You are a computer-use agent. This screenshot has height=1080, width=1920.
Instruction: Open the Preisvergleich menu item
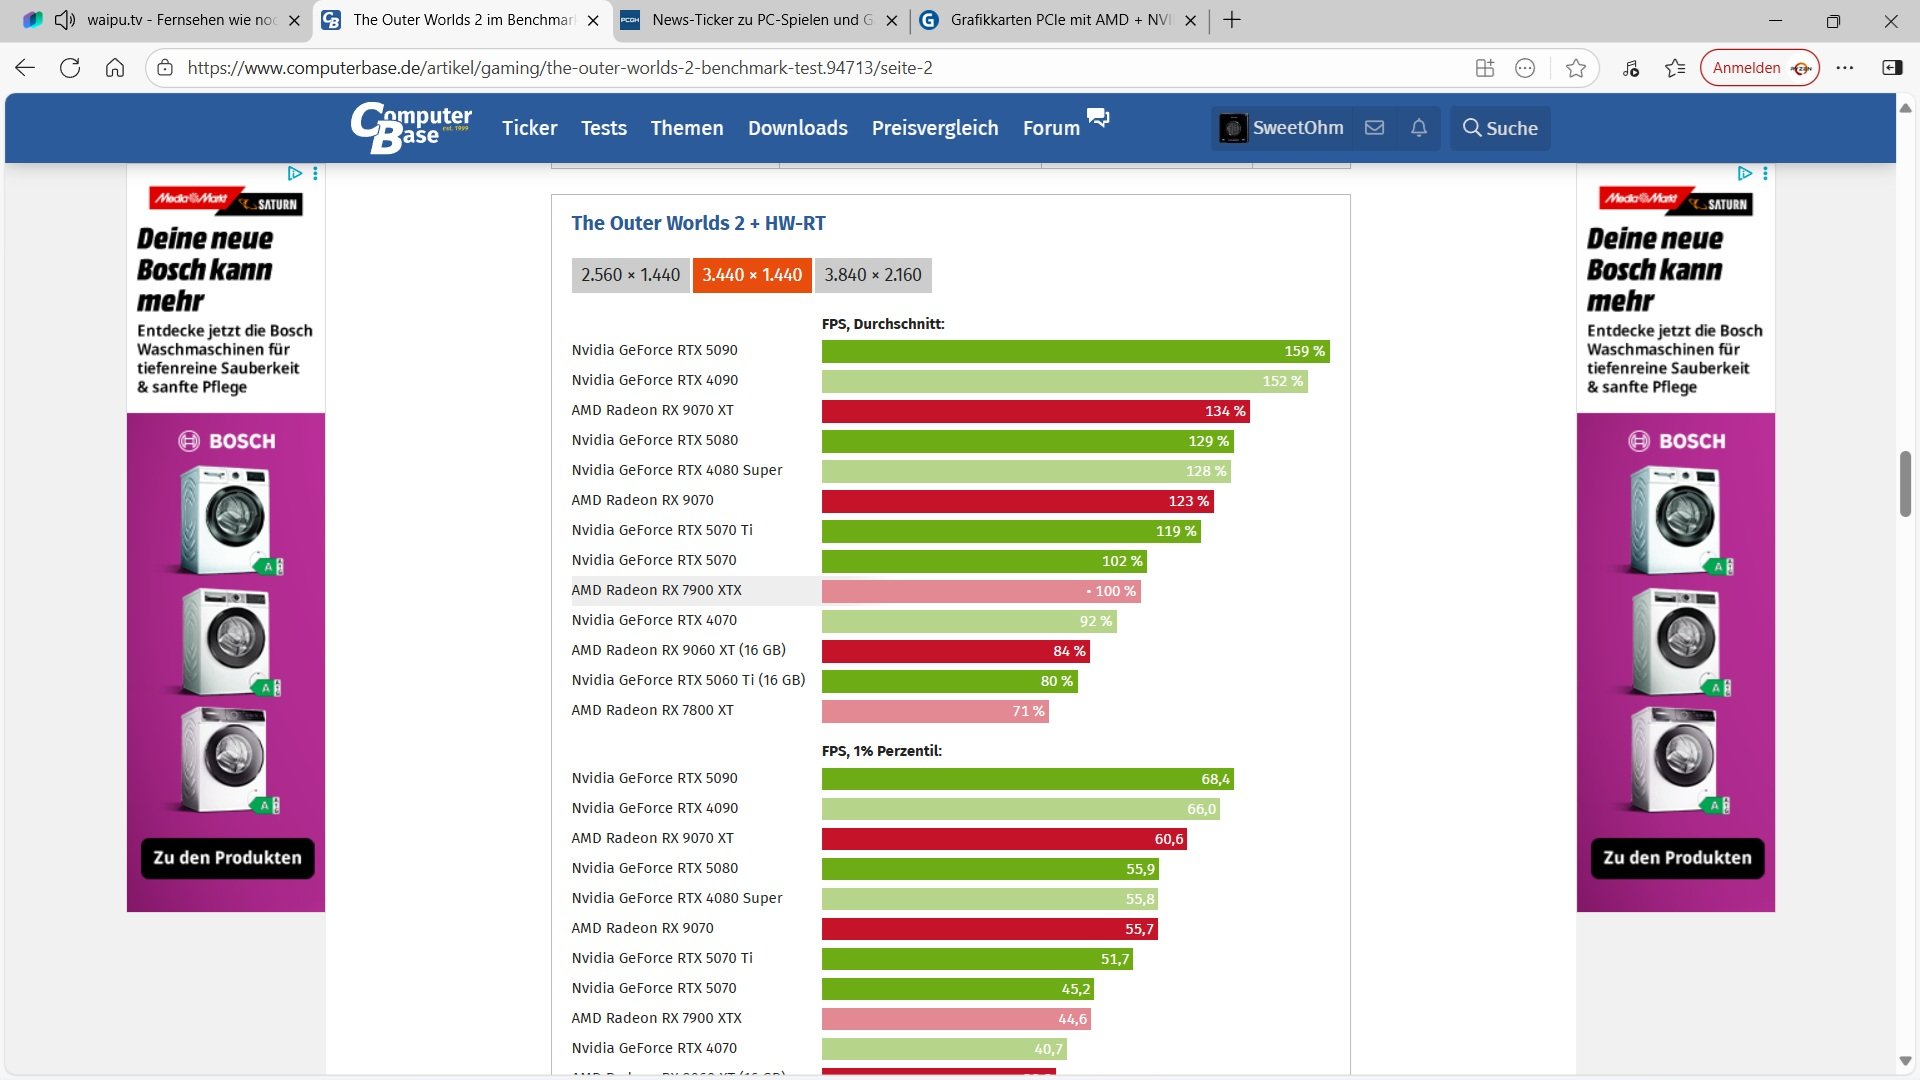point(934,128)
